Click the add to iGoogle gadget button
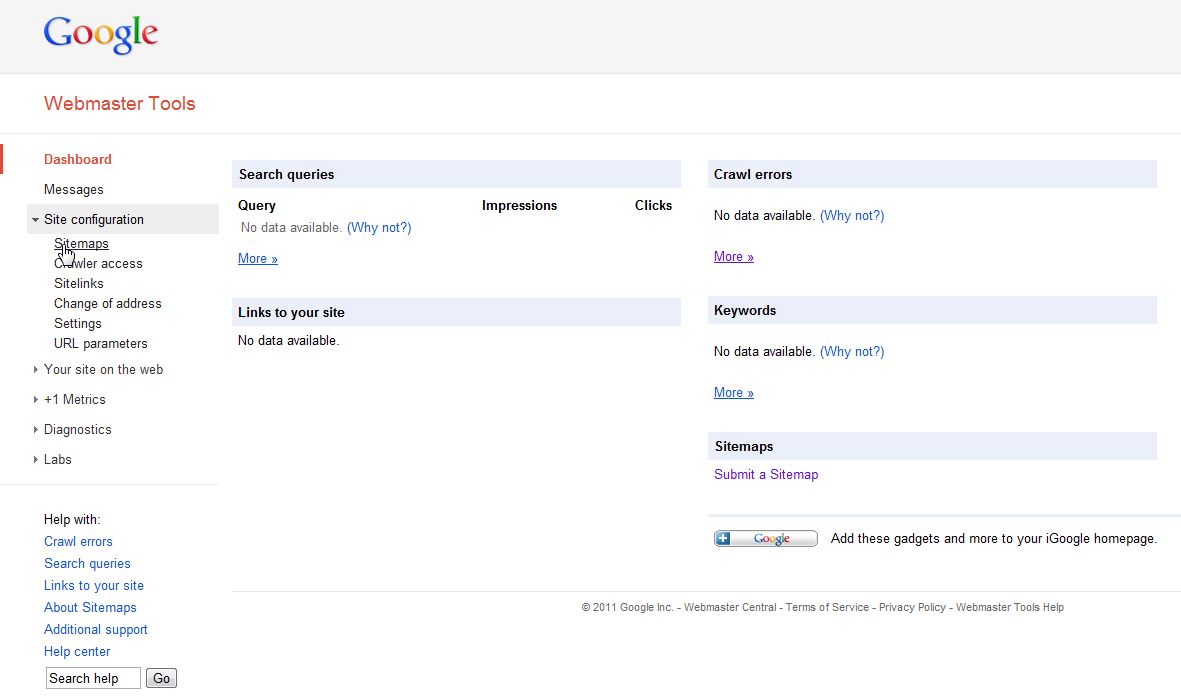The image size is (1181, 699). click(765, 539)
